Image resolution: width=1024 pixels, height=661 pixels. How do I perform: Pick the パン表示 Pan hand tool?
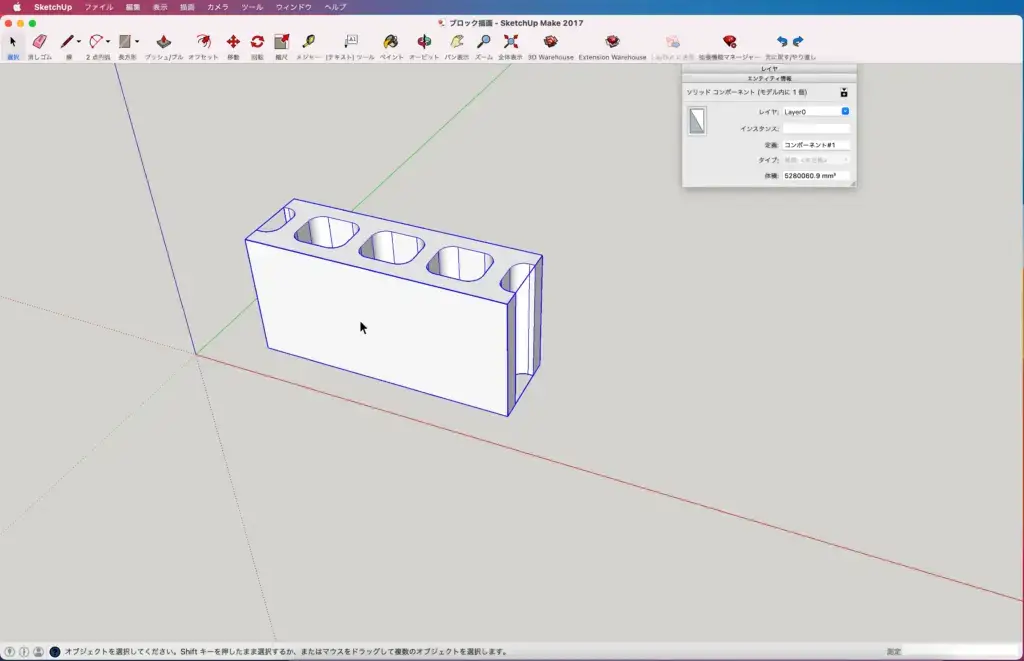[x=457, y=42]
